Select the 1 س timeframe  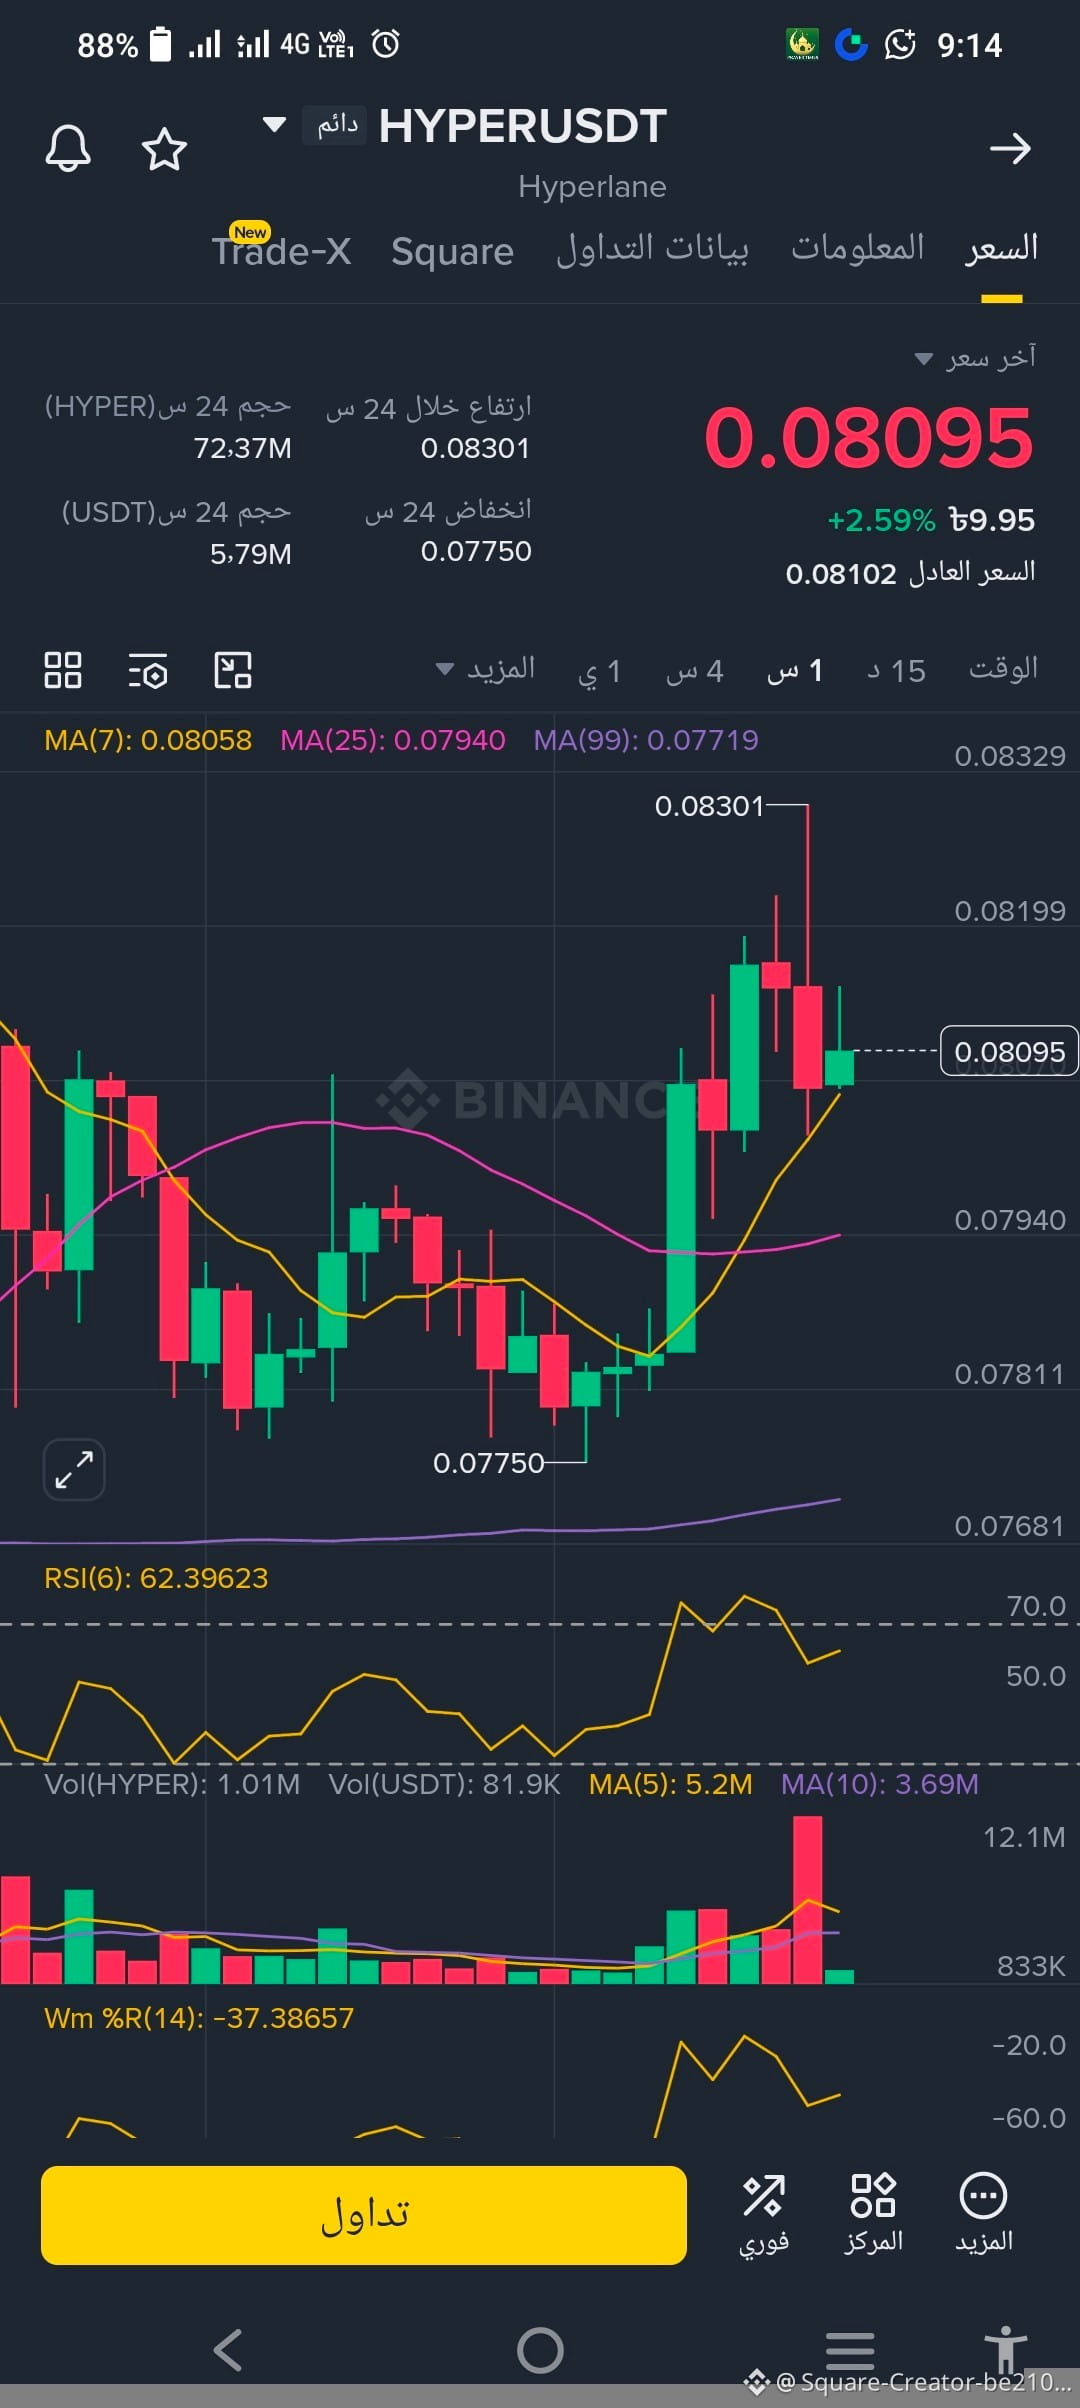pos(794,671)
